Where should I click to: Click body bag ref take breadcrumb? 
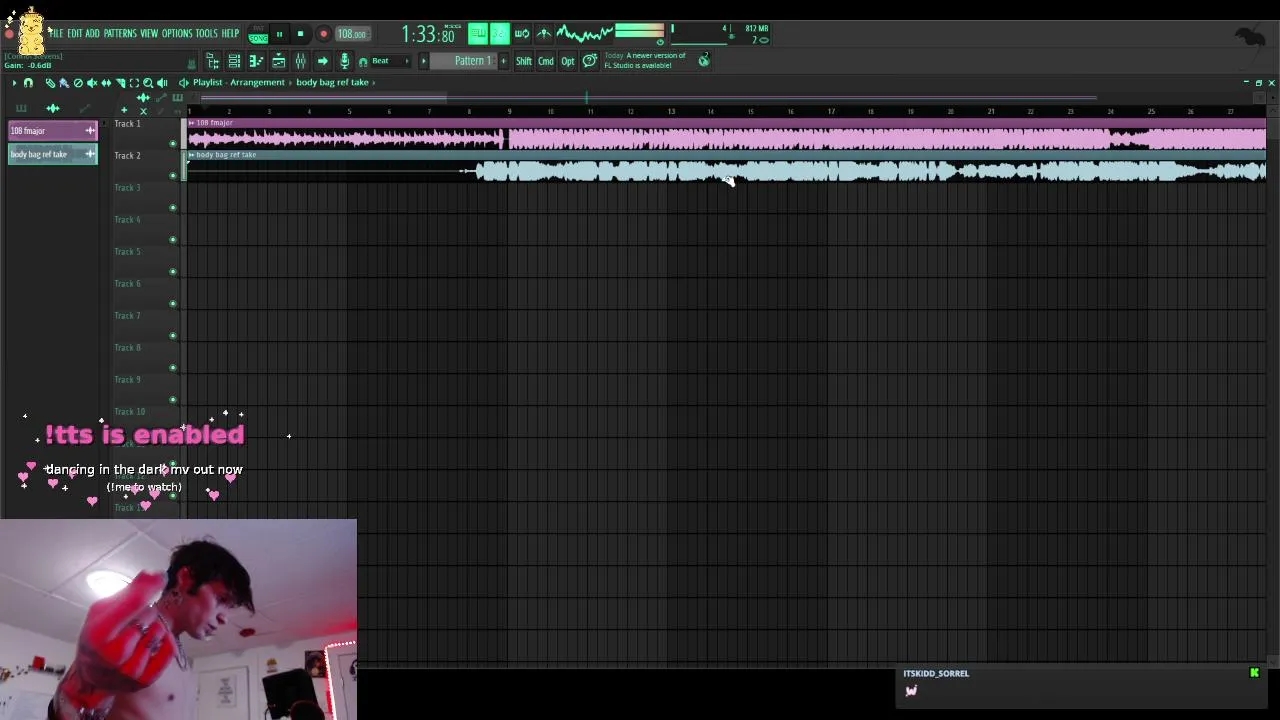tap(332, 82)
